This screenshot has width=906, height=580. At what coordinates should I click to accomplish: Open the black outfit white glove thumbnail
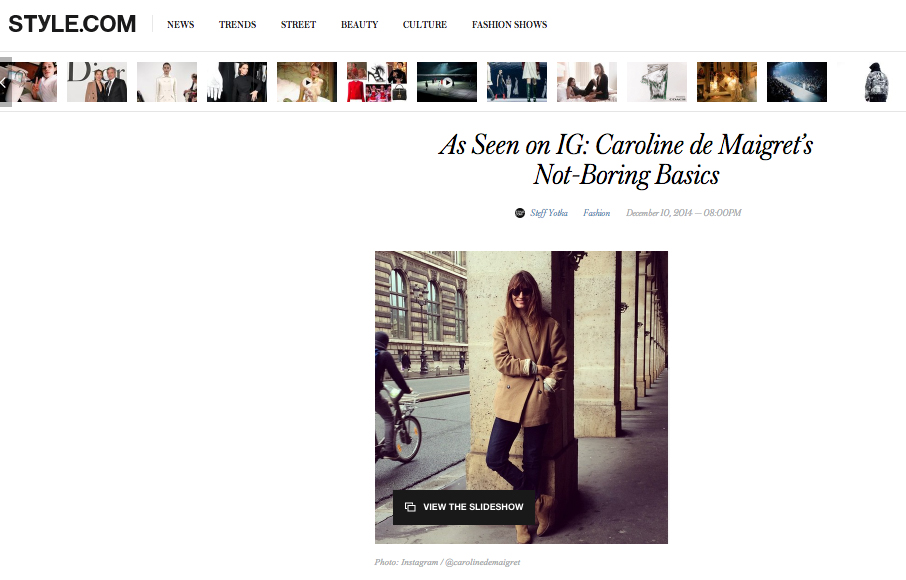click(237, 82)
